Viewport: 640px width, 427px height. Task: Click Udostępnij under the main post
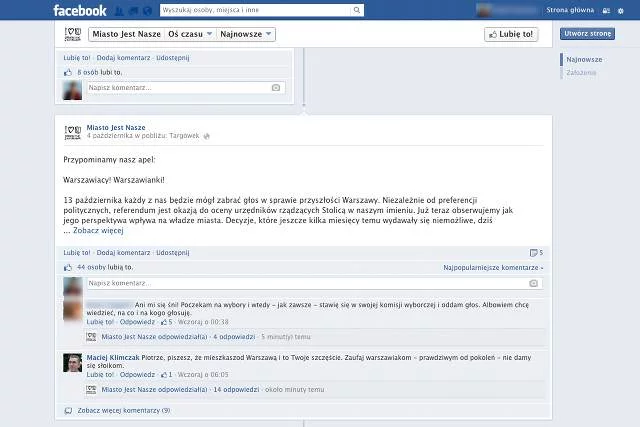click(173, 253)
